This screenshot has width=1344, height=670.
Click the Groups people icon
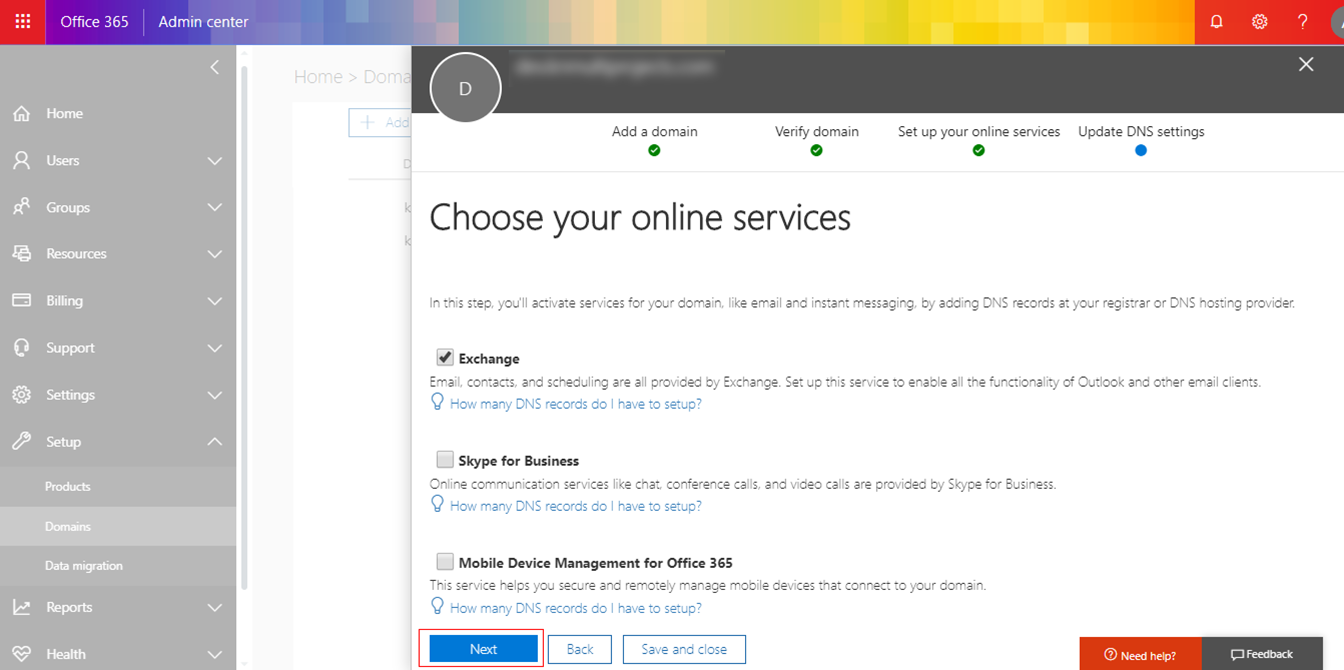coord(21,207)
